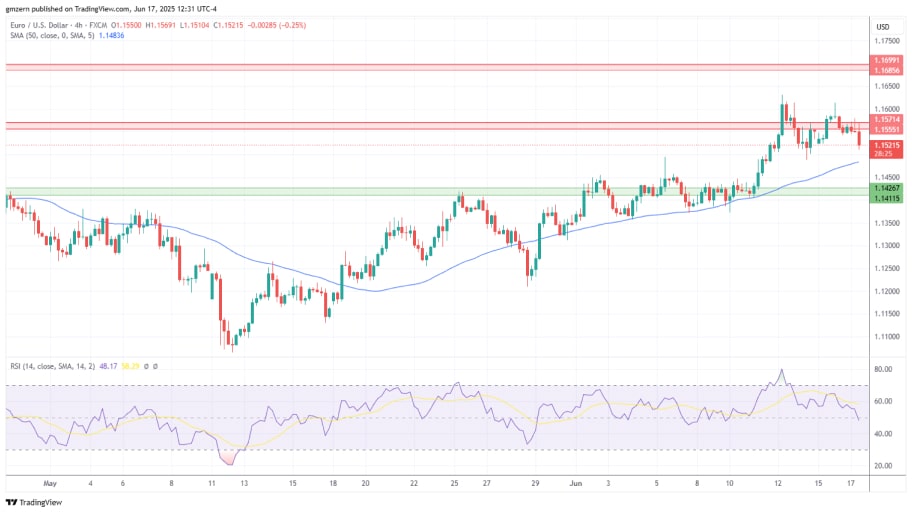The width and height of the screenshot is (912, 513).
Task: Click the 1.15714 red price label
Action: coord(887,120)
